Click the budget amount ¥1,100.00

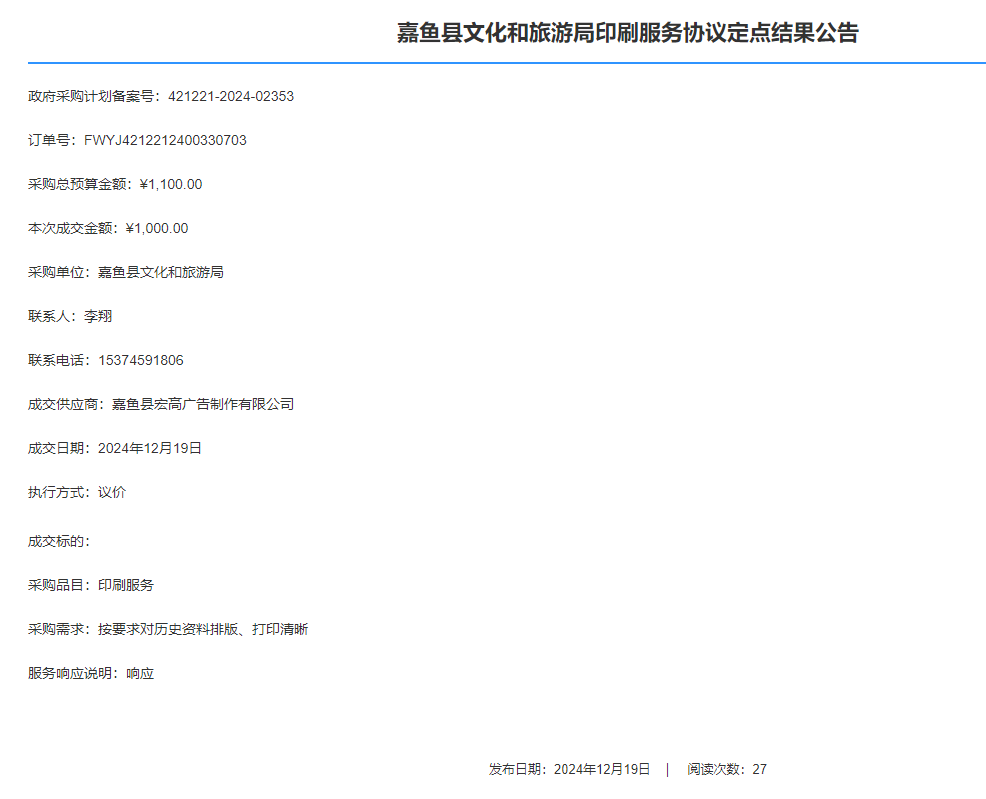[x=170, y=184]
